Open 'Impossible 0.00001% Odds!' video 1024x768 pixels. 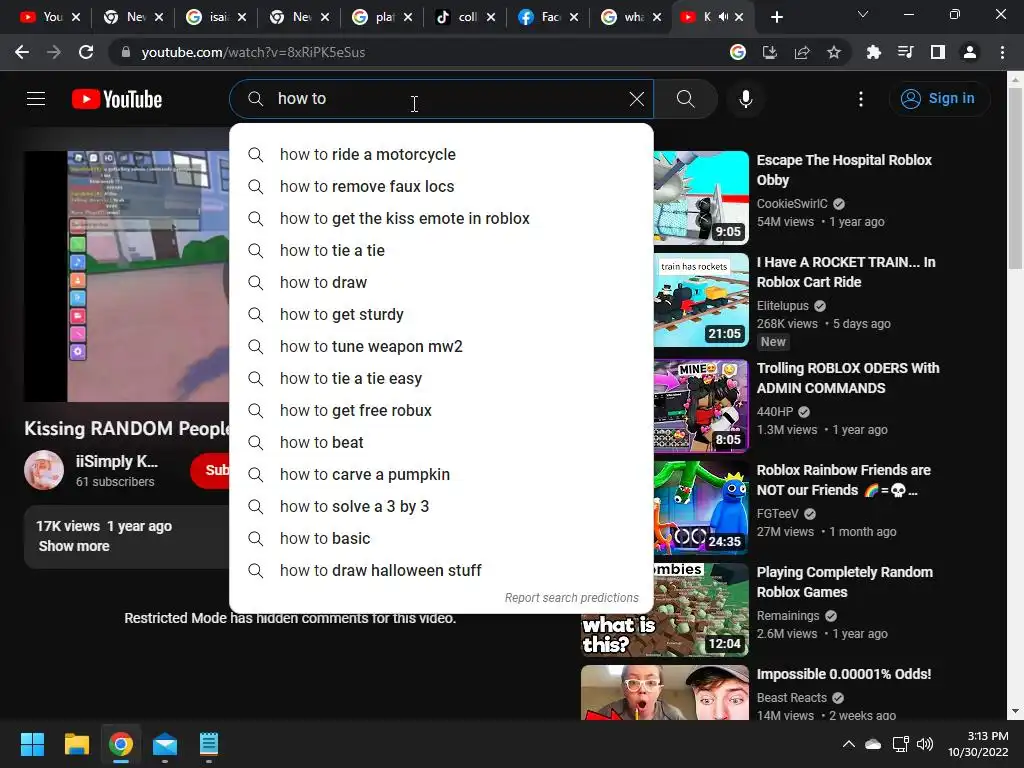tap(844, 674)
